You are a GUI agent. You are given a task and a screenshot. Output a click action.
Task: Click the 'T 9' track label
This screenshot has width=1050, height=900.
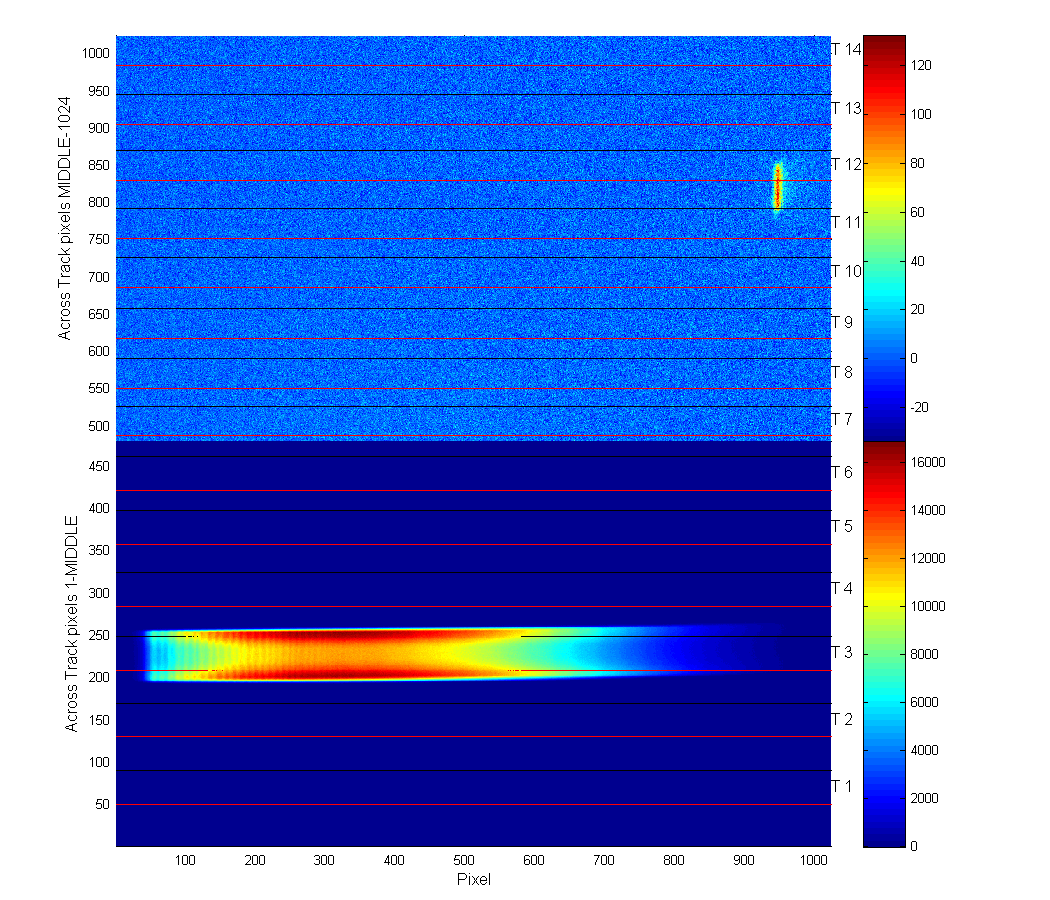pyautogui.click(x=842, y=322)
